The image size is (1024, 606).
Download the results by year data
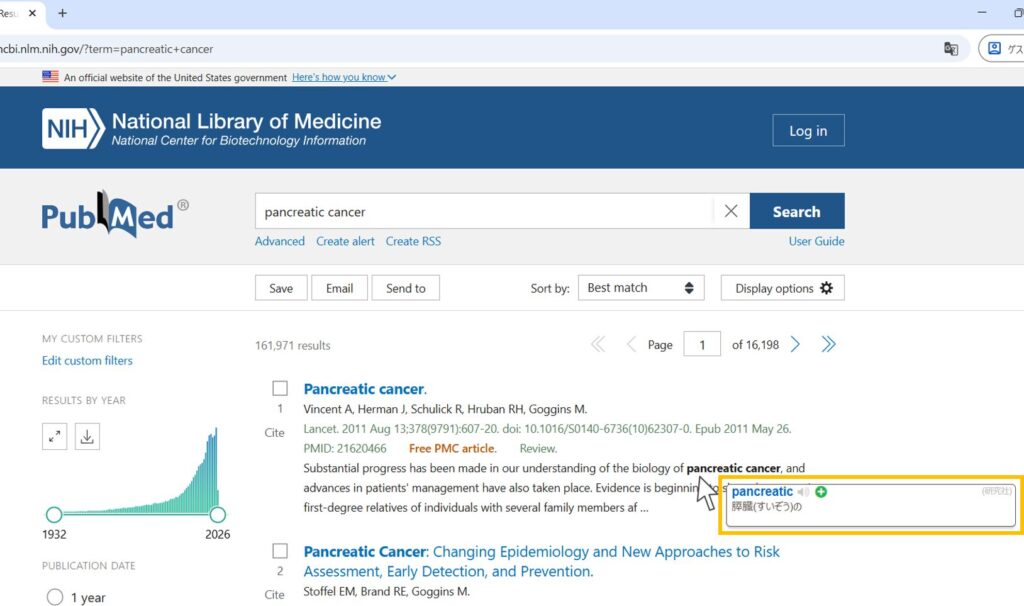[87, 436]
